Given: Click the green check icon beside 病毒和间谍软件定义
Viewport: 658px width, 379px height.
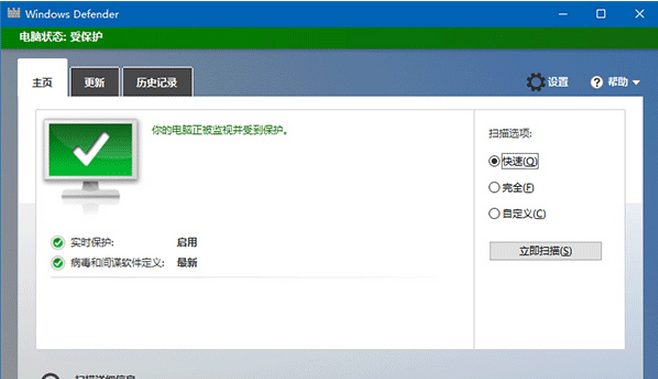Looking at the screenshot, I should point(57,263).
